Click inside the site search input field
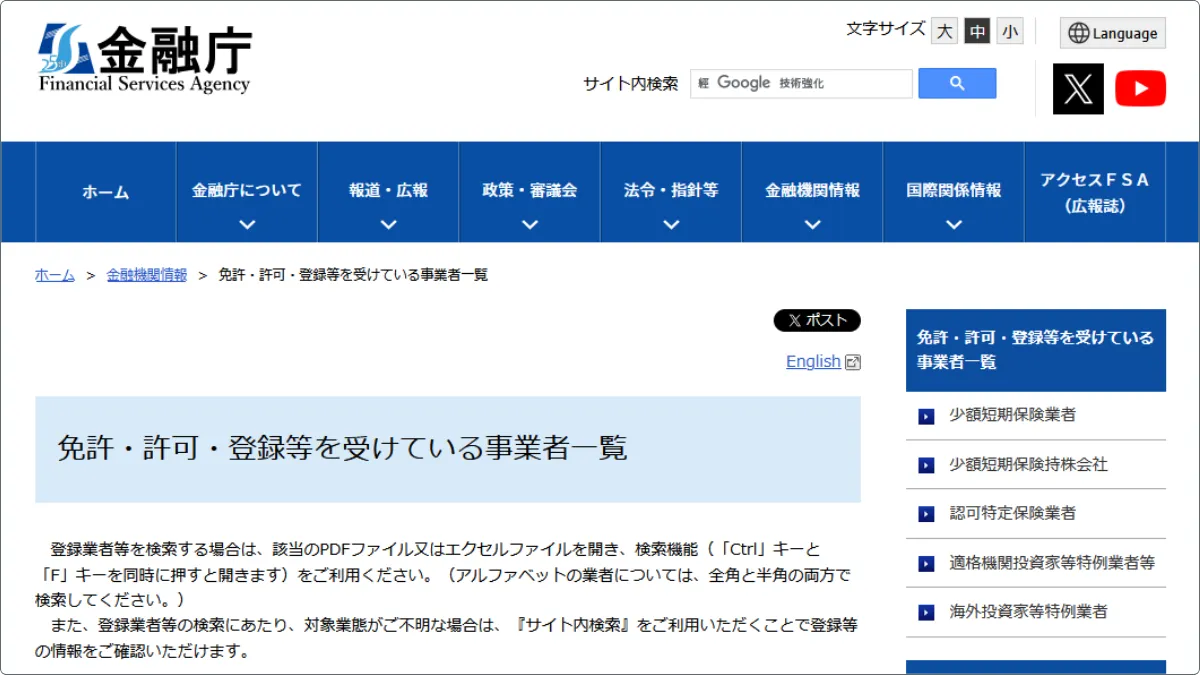 coord(800,83)
